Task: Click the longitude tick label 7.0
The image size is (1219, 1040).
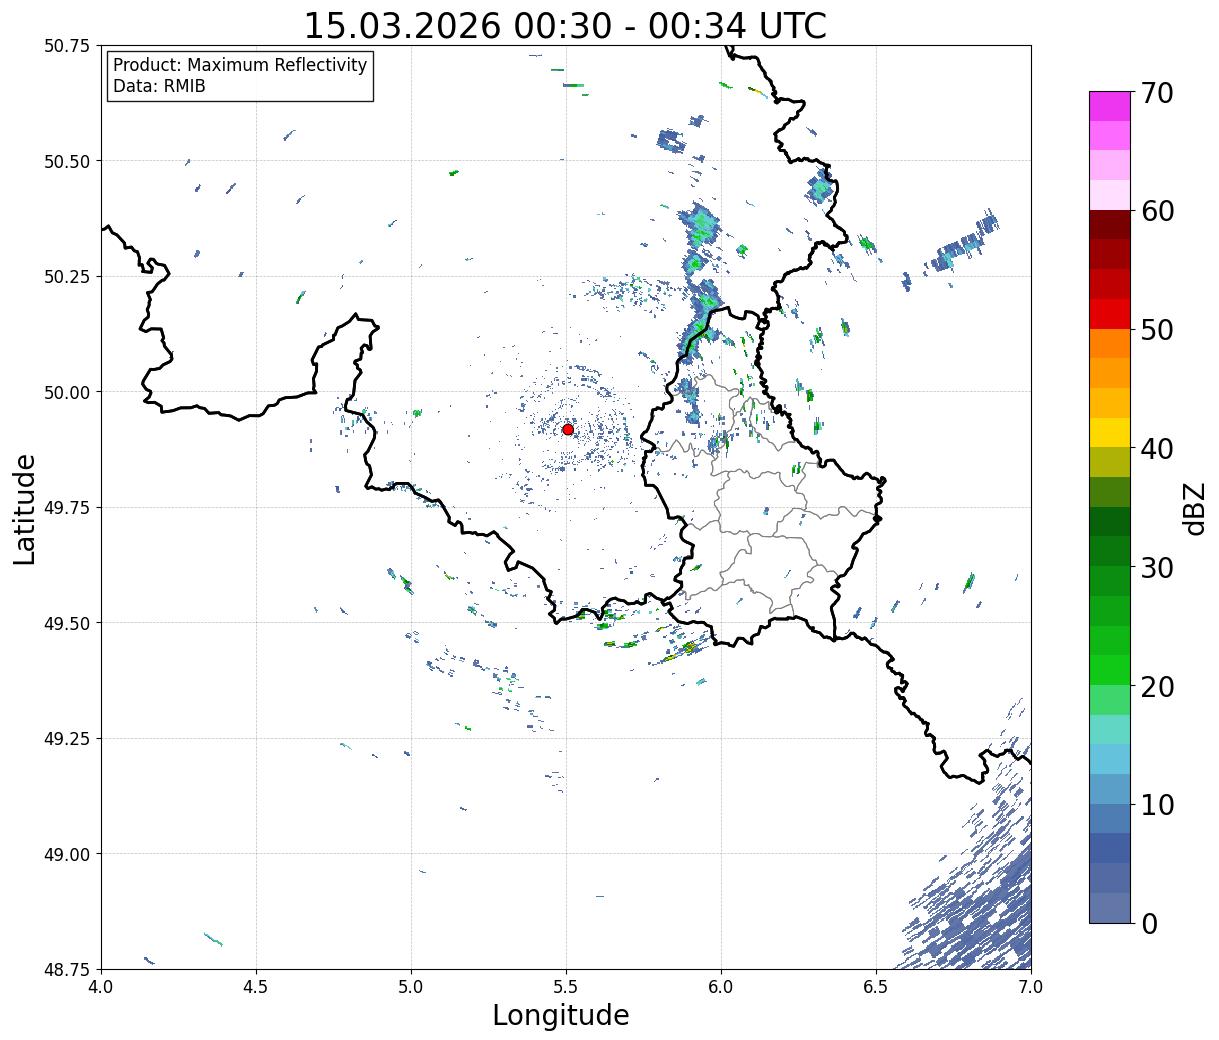Action: 1031,986
